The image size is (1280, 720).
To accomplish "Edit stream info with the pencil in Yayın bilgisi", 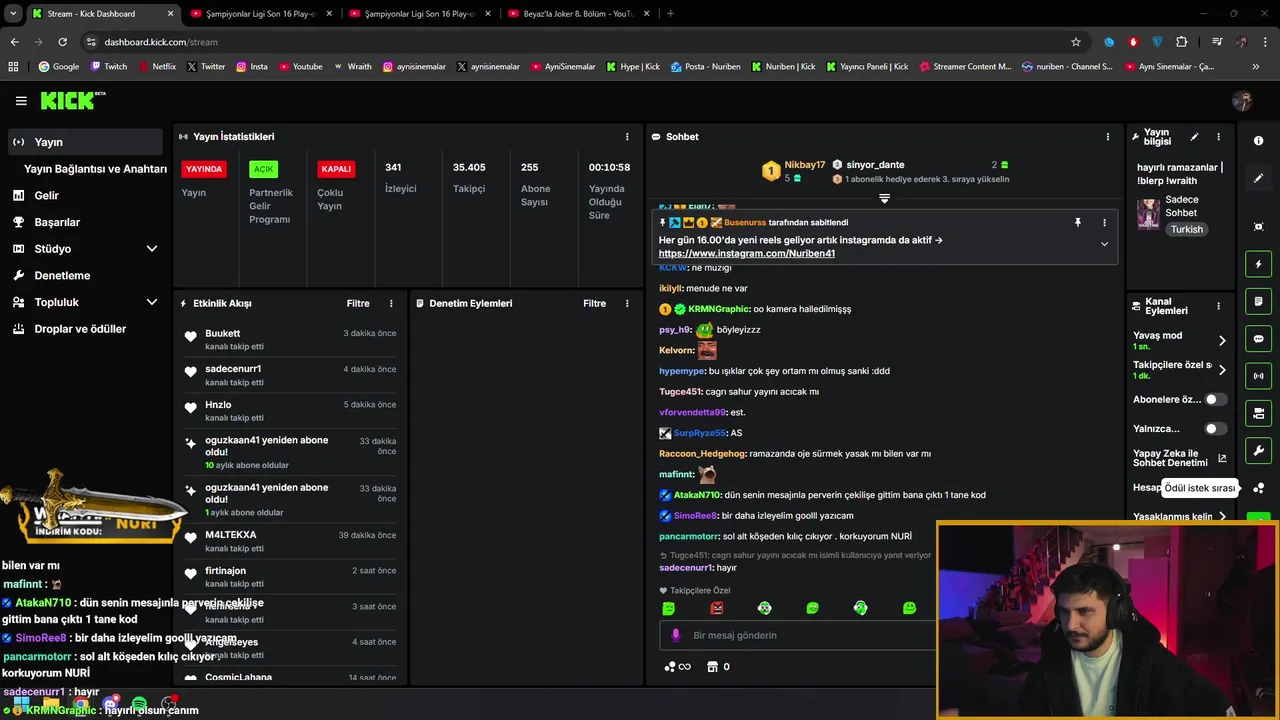I will [x=1194, y=137].
